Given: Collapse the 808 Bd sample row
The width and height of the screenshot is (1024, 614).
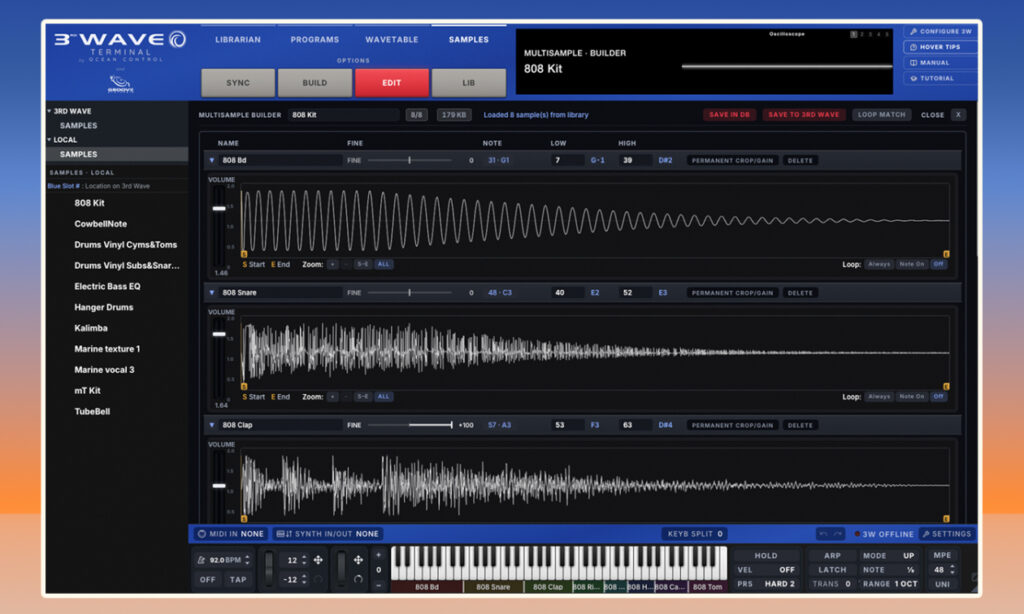Looking at the screenshot, I should pyautogui.click(x=212, y=161).
